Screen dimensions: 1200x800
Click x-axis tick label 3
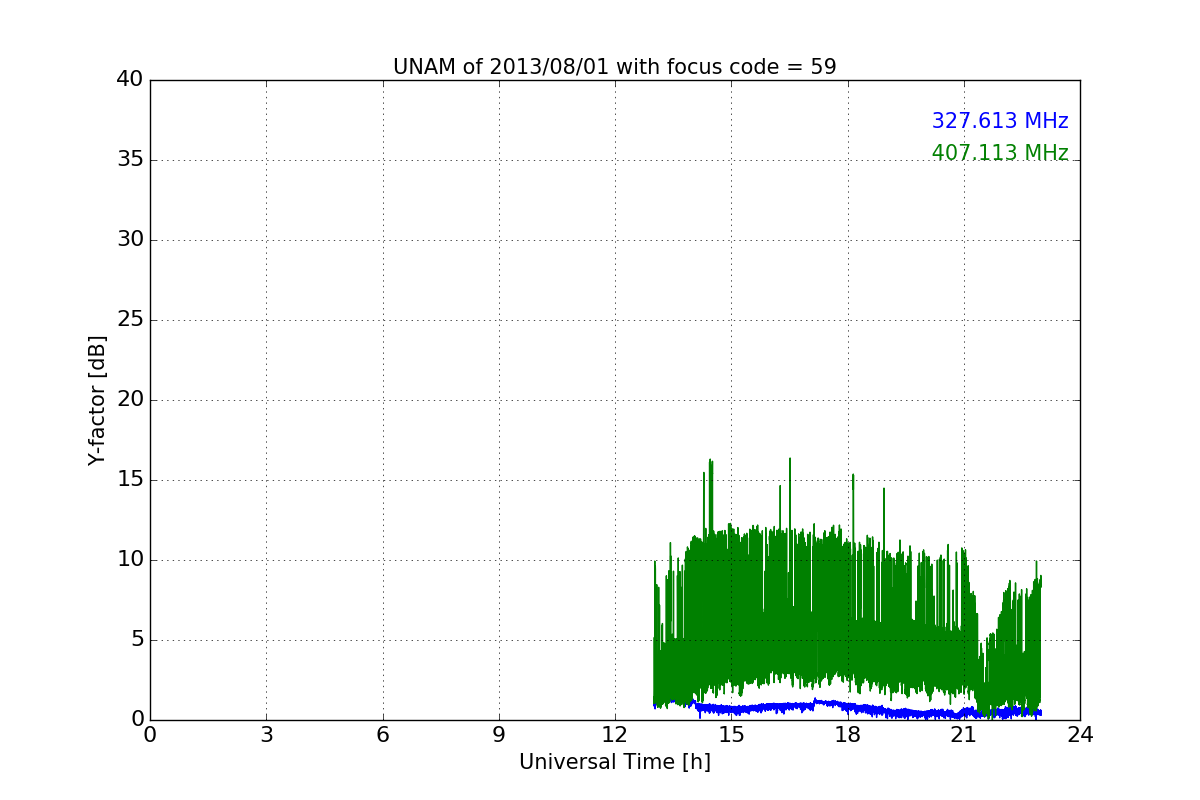click(x=266, y=735)
